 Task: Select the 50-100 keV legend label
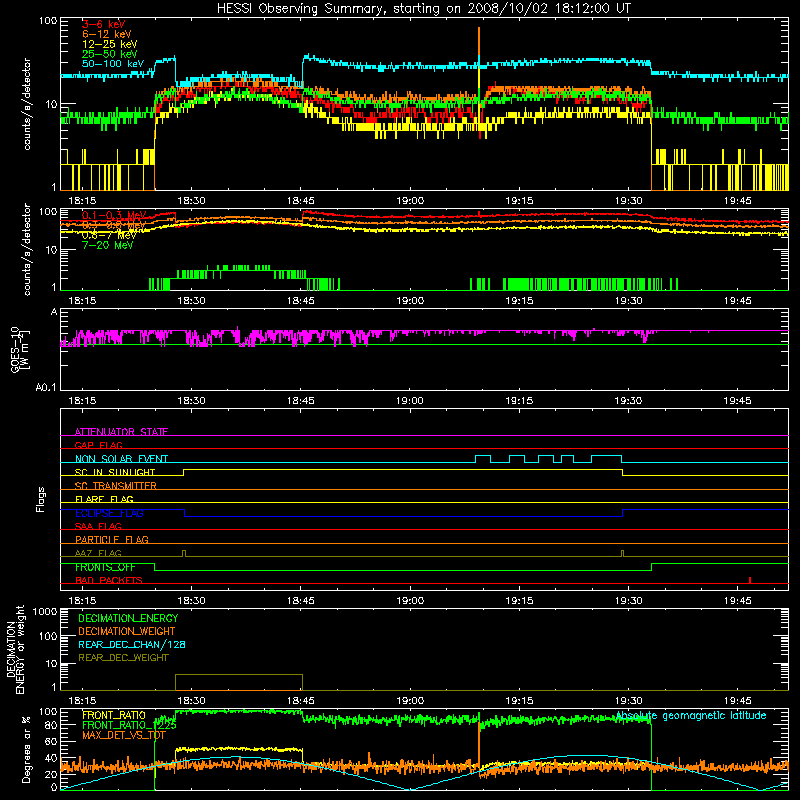pos(113,64)
